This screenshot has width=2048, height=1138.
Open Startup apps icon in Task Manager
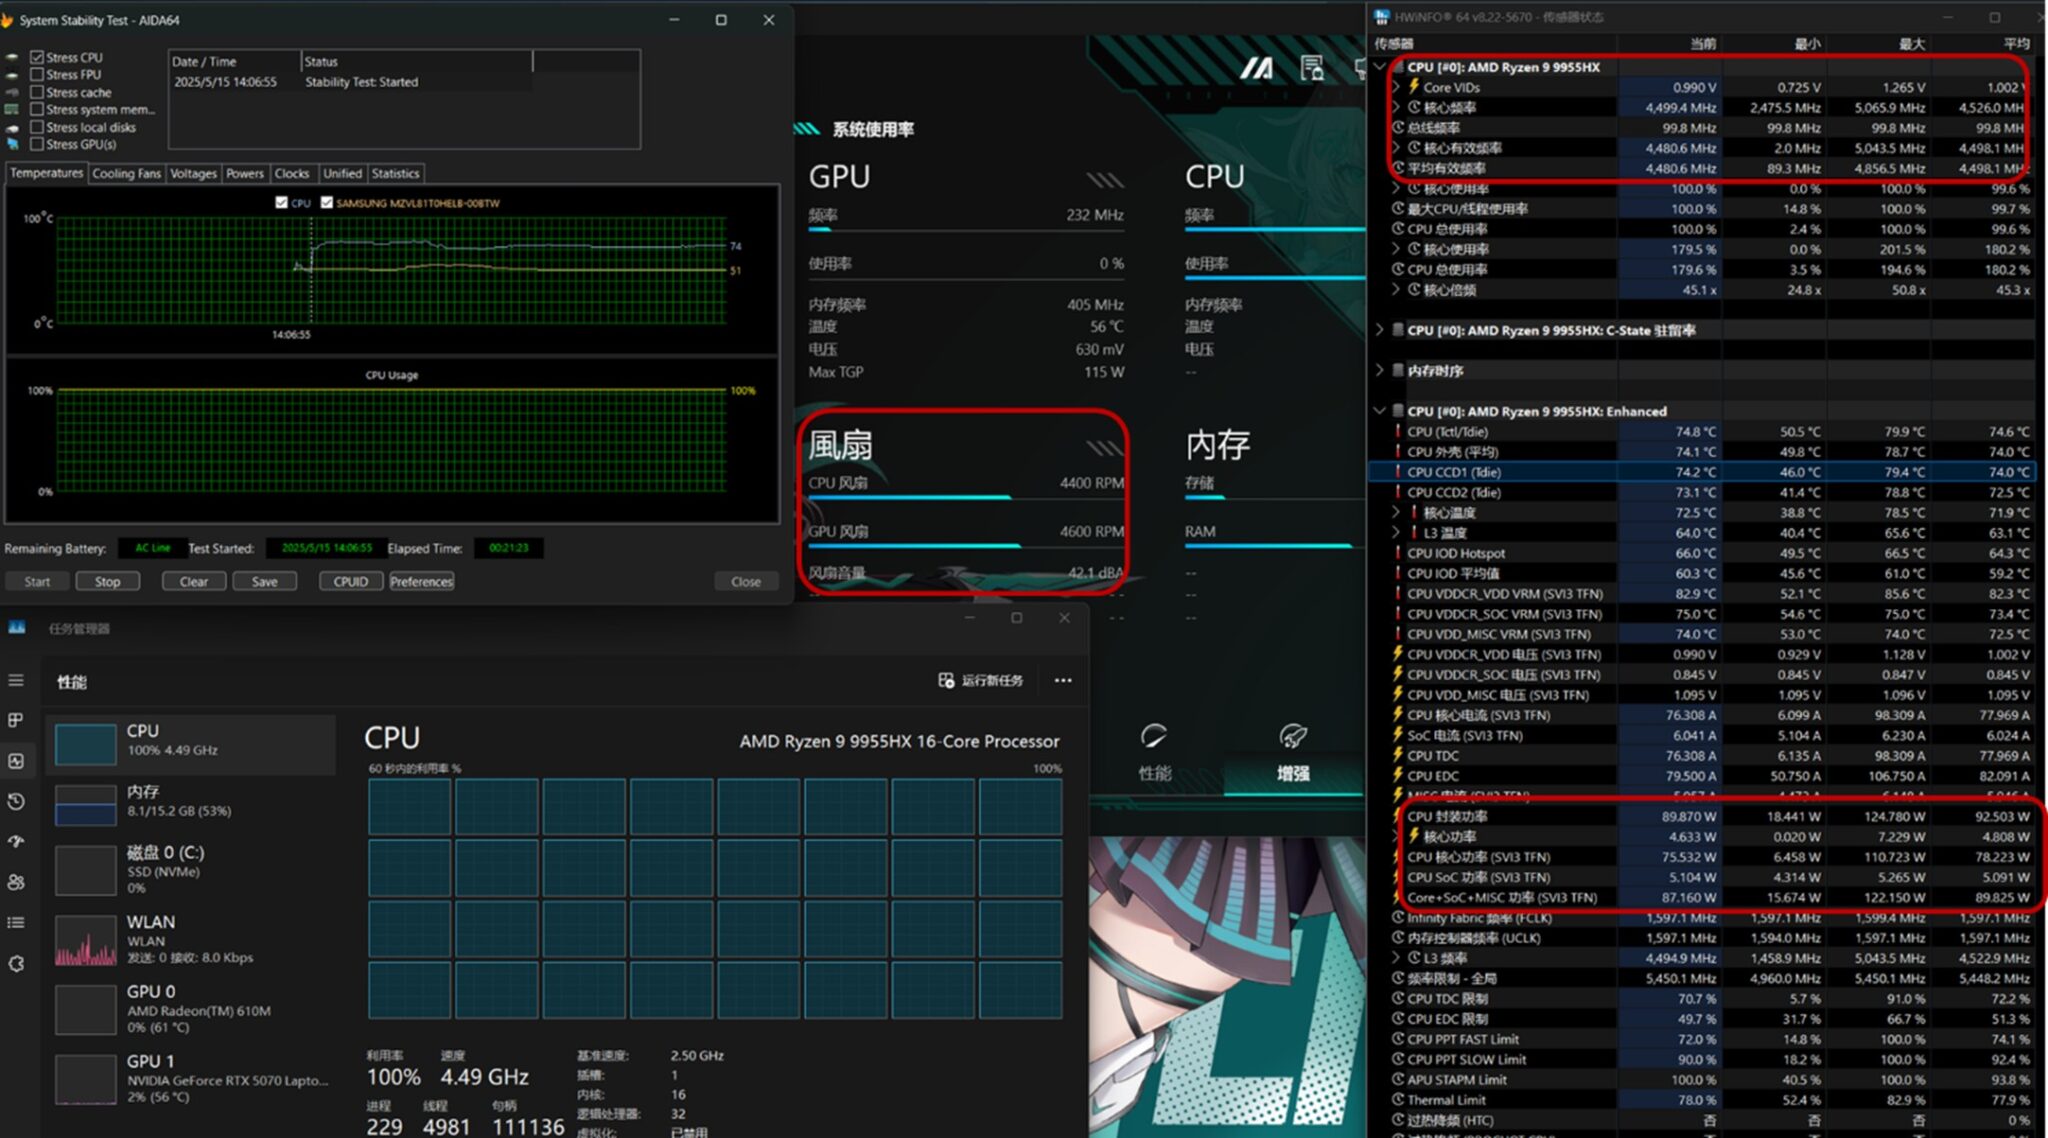point(16,841)
